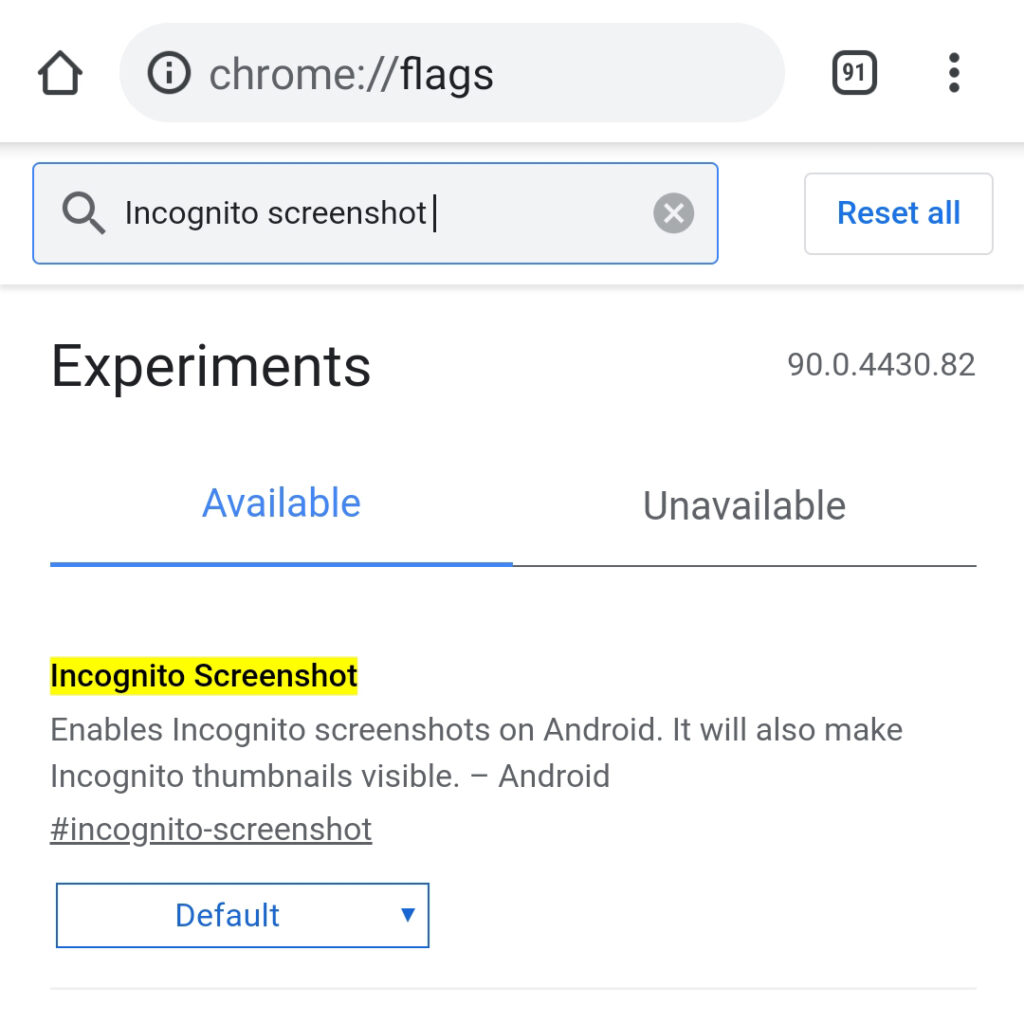
Task: Open site information icon beside URL
Action: [169, 73]
